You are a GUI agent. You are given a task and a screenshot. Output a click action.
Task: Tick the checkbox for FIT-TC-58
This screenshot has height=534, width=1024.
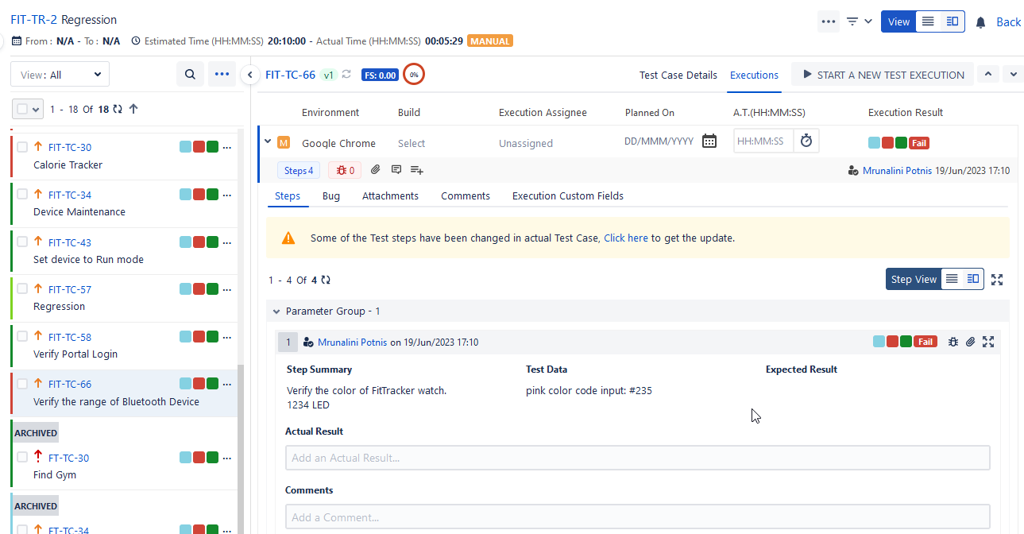pos(22,336)
